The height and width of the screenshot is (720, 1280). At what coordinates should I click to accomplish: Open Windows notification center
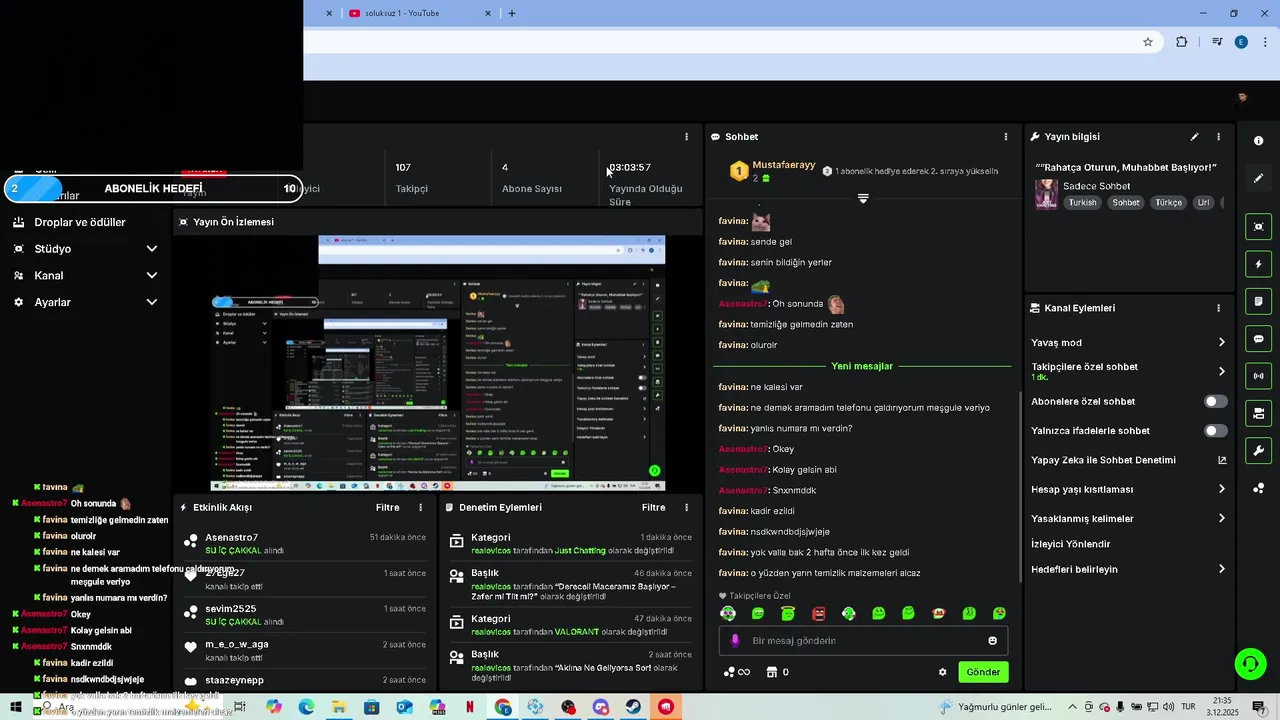click(1260, 707)
